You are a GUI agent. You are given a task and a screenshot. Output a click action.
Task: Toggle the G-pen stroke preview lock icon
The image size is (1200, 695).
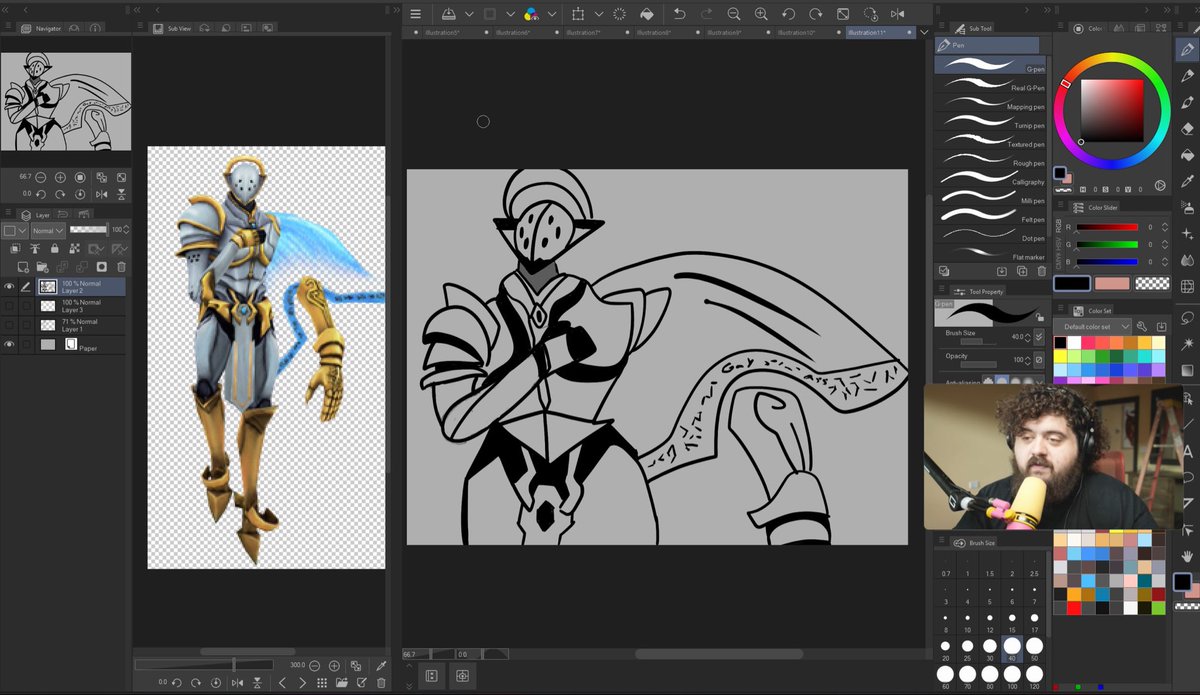[x=1040, y=317]
